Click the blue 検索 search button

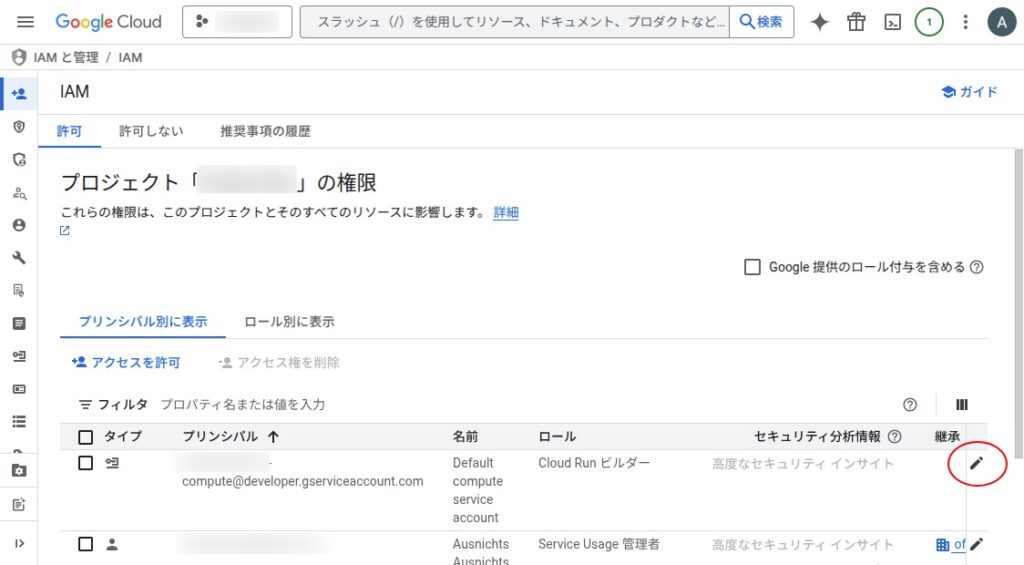[x=761, y=22]
